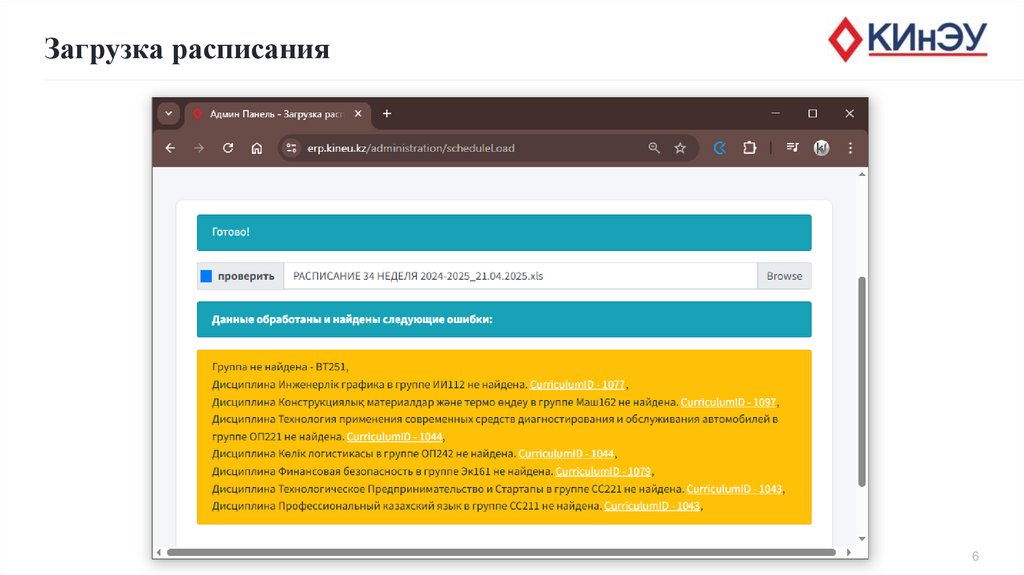Open link CurriculumID - 1079
Screen dimensions: 1024x575
(603, 471)
